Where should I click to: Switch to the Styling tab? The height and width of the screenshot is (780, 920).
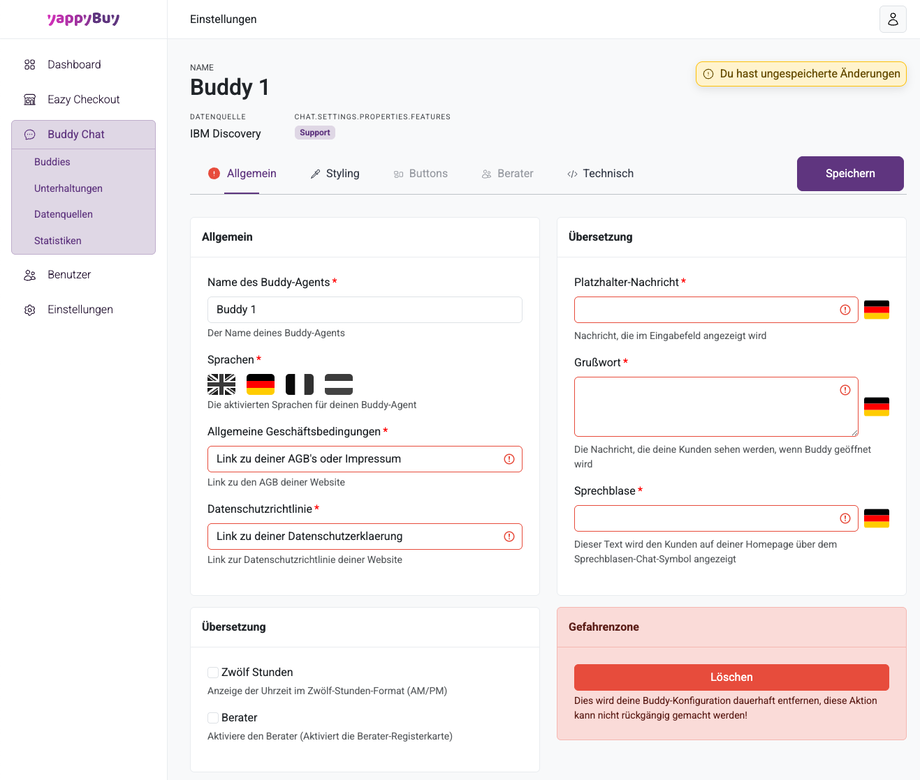click(334, 174)
